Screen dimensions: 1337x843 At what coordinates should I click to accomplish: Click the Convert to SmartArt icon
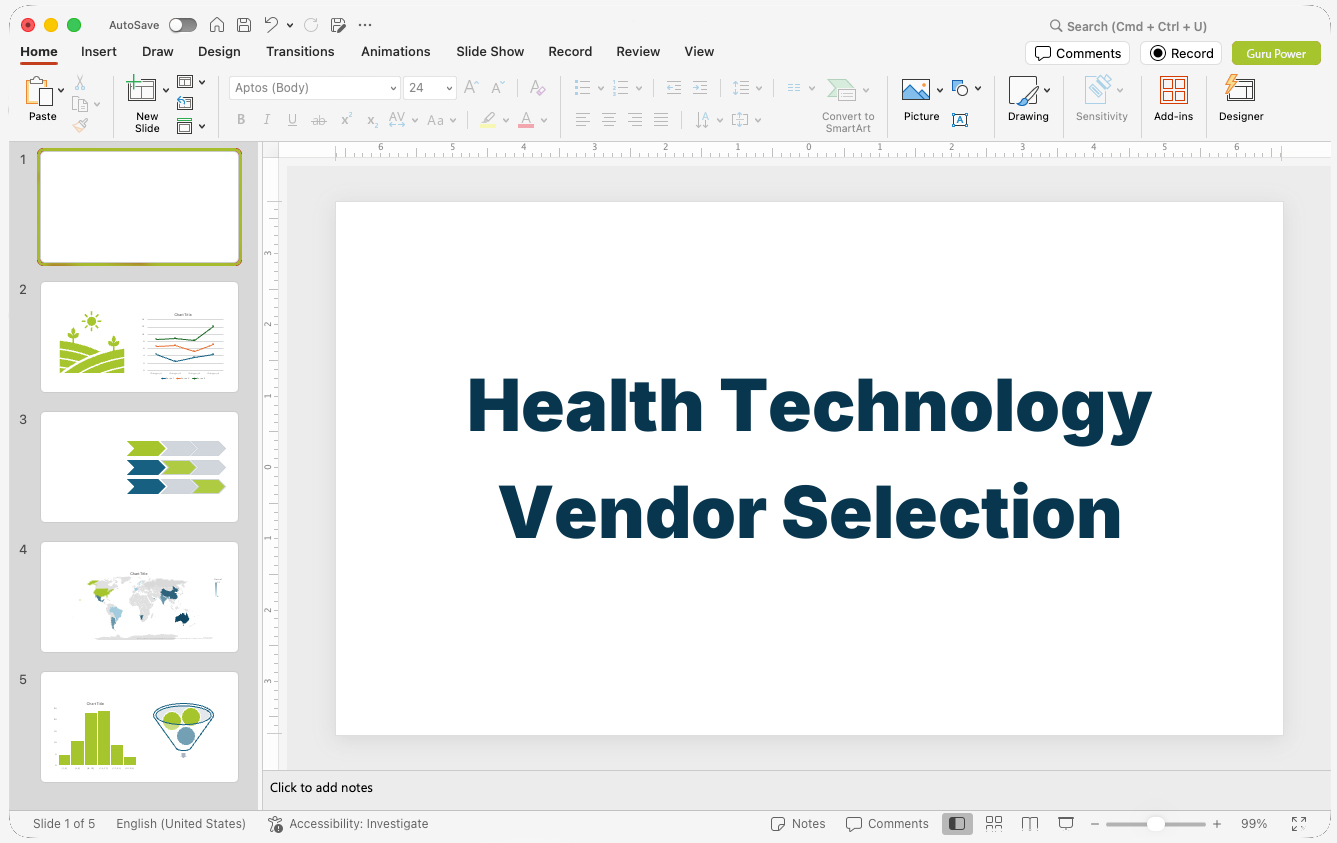842,90
